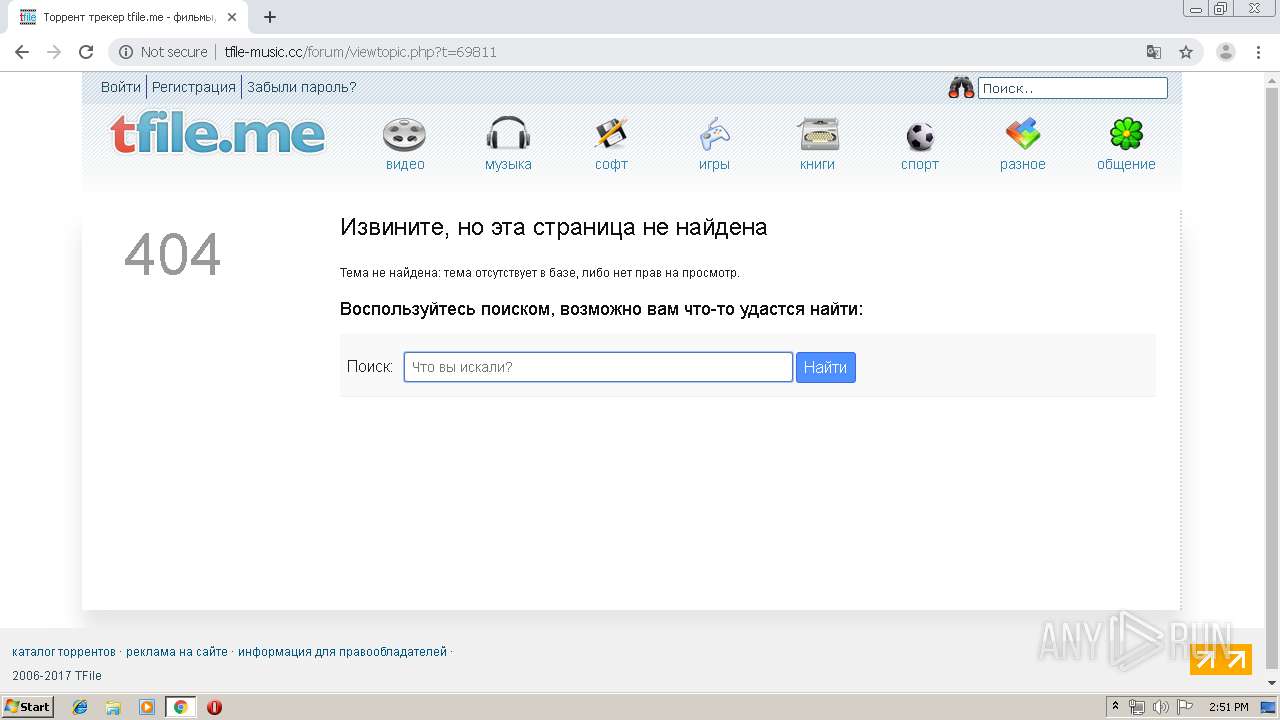
Task: Select the Торрент трекер tfile.me tab
Action: [x=128, y=17]
